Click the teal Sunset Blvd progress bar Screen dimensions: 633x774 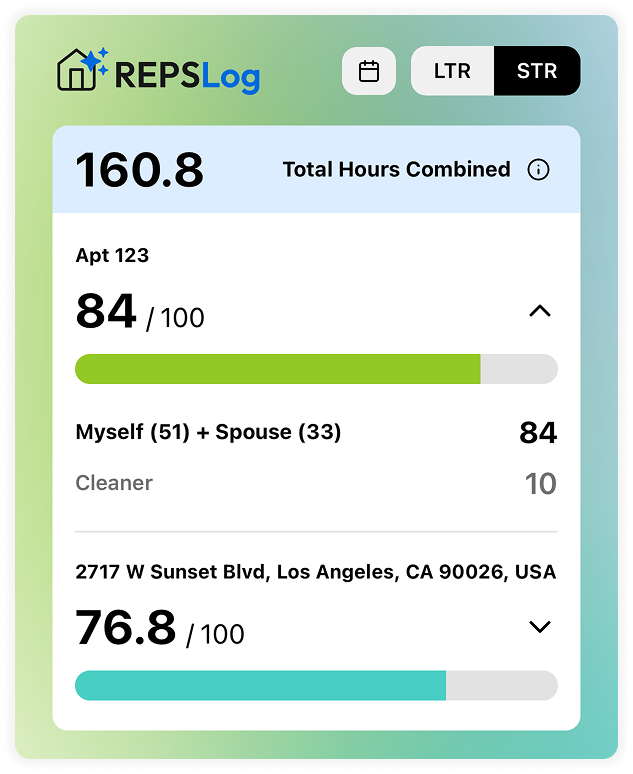[316, 685]
